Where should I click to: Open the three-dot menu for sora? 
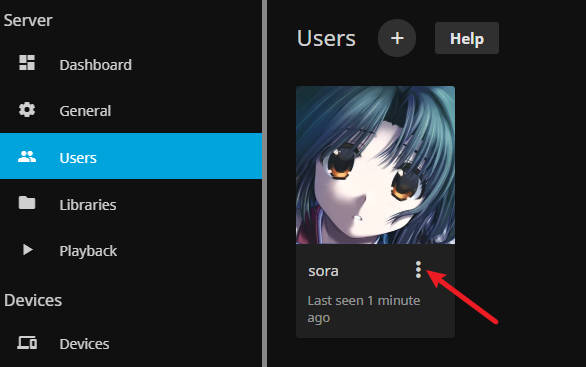point(418,269)
